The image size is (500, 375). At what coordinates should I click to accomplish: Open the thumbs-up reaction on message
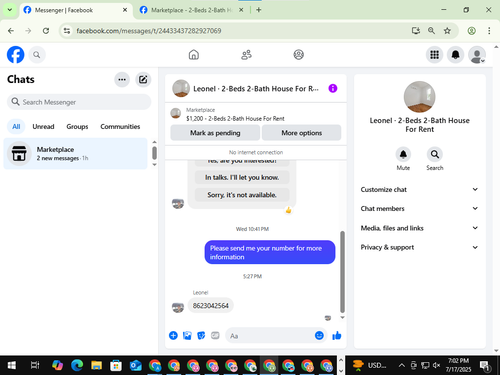(x=288, y=210)
